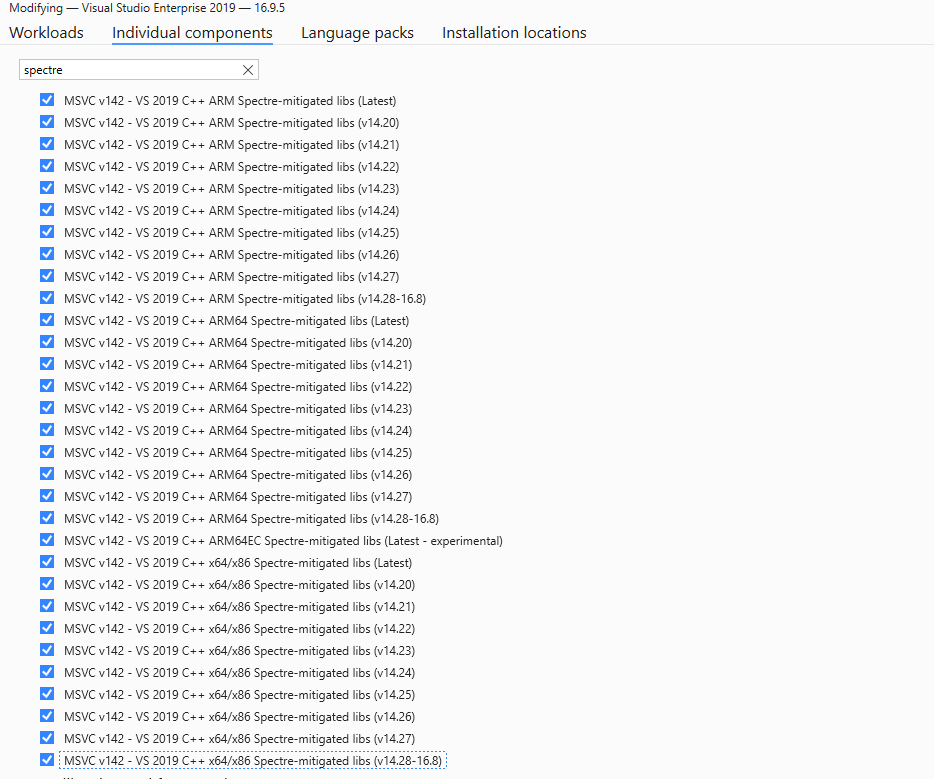Disable ARM Spectre-mitigated libs (v14.24)
Screen dimensions: 934x779
[47, 210]
